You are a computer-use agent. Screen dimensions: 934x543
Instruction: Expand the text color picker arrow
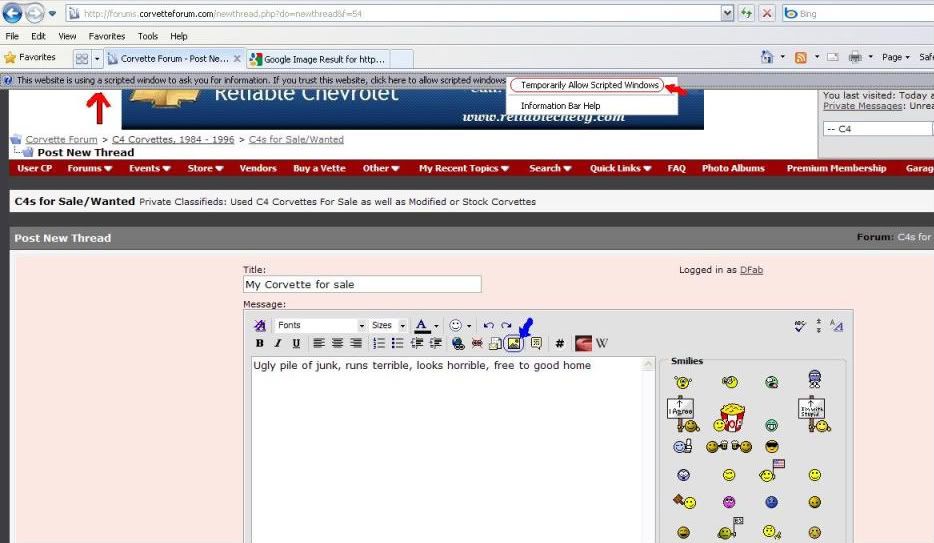click(x=436, y=326)
